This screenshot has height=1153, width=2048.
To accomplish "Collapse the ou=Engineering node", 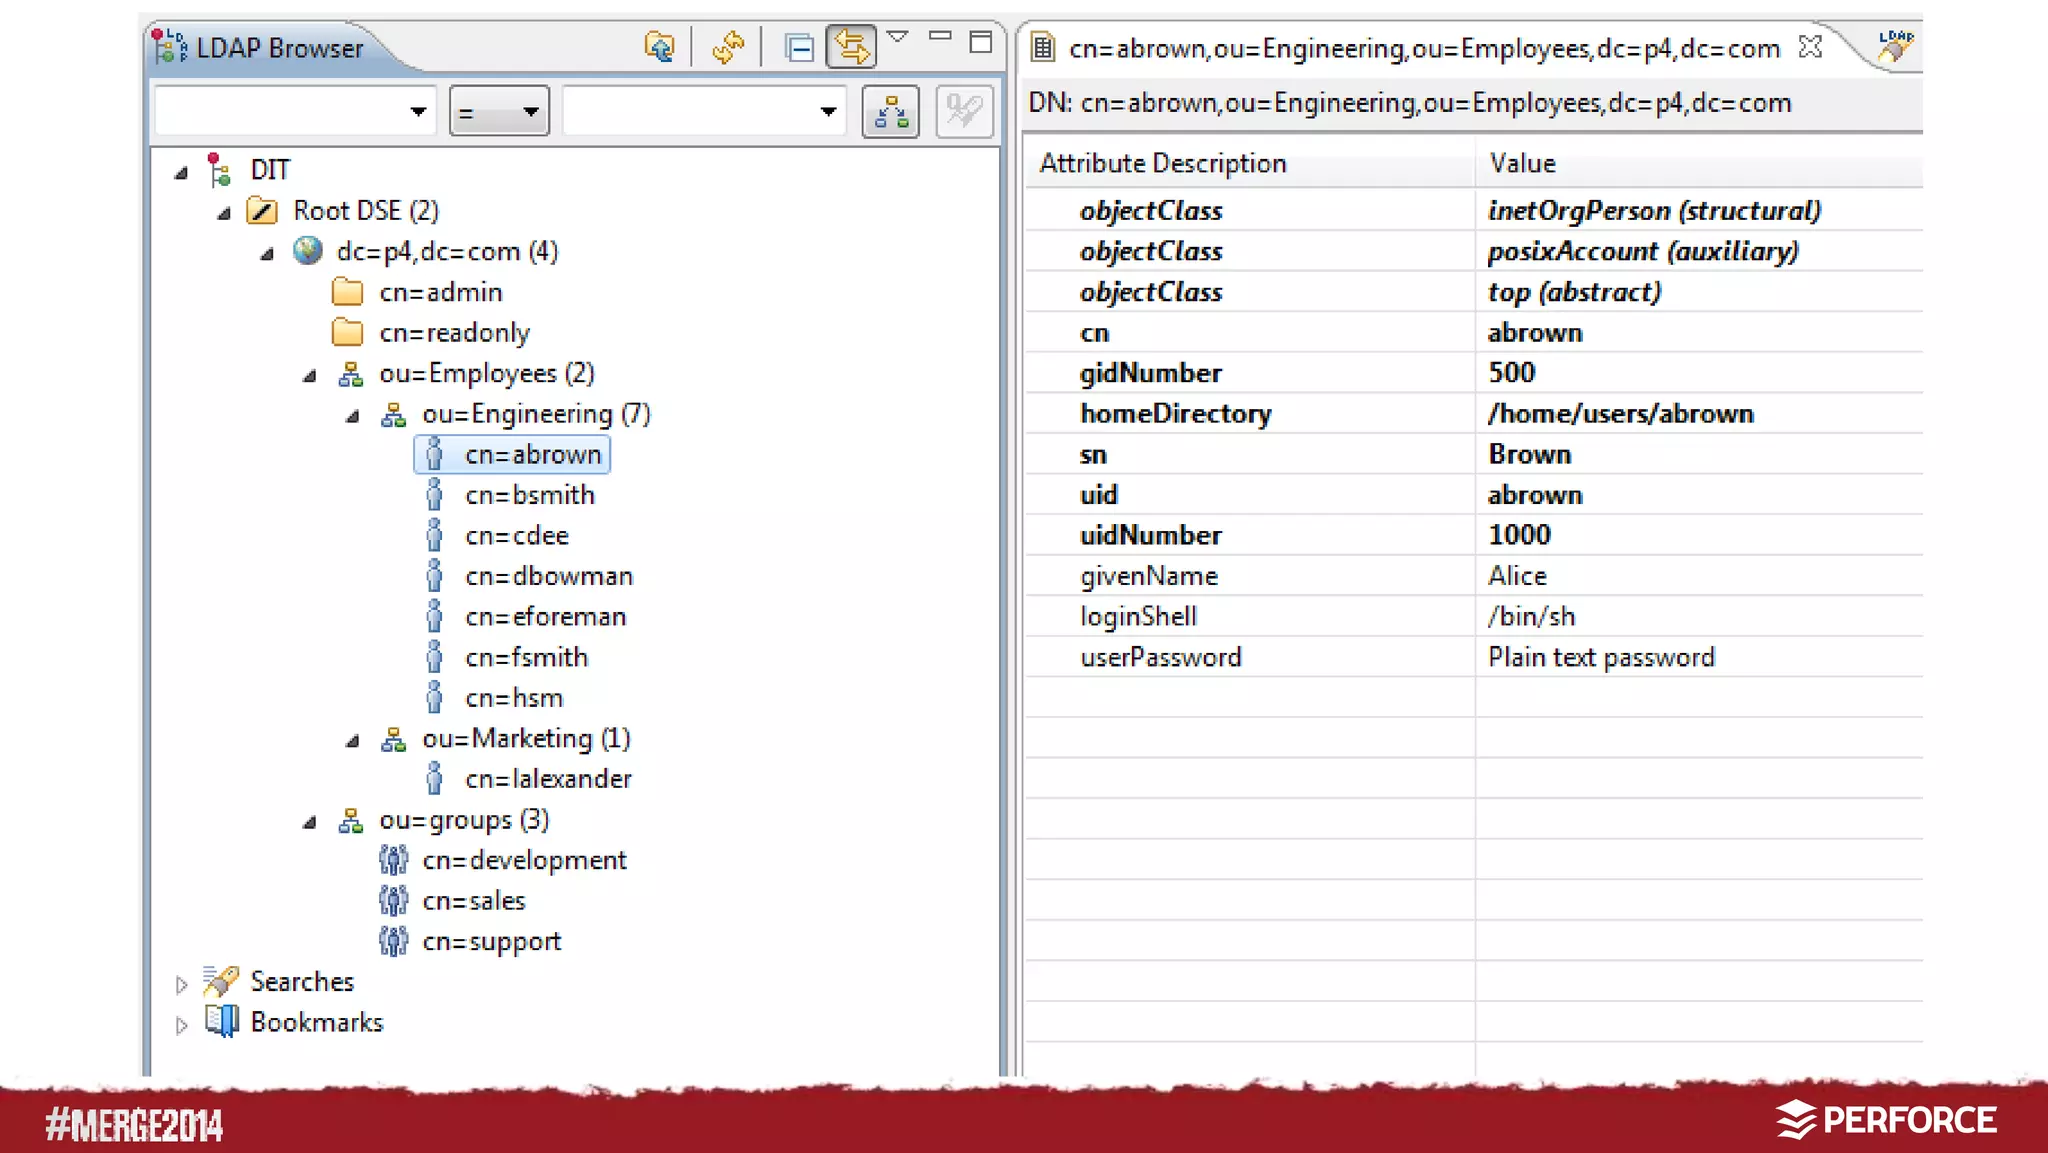I will (x=353, y=416).
